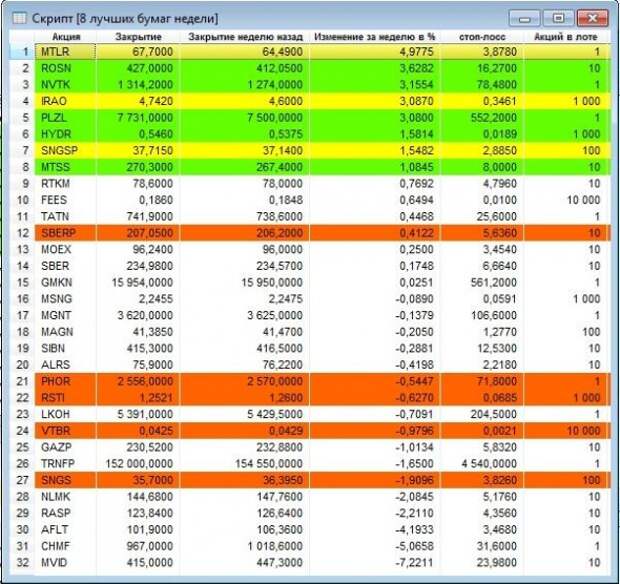This screenshot has width=620, height=584.
Task: Select the SIBN ticker cell
Action: tap(66, 348)
